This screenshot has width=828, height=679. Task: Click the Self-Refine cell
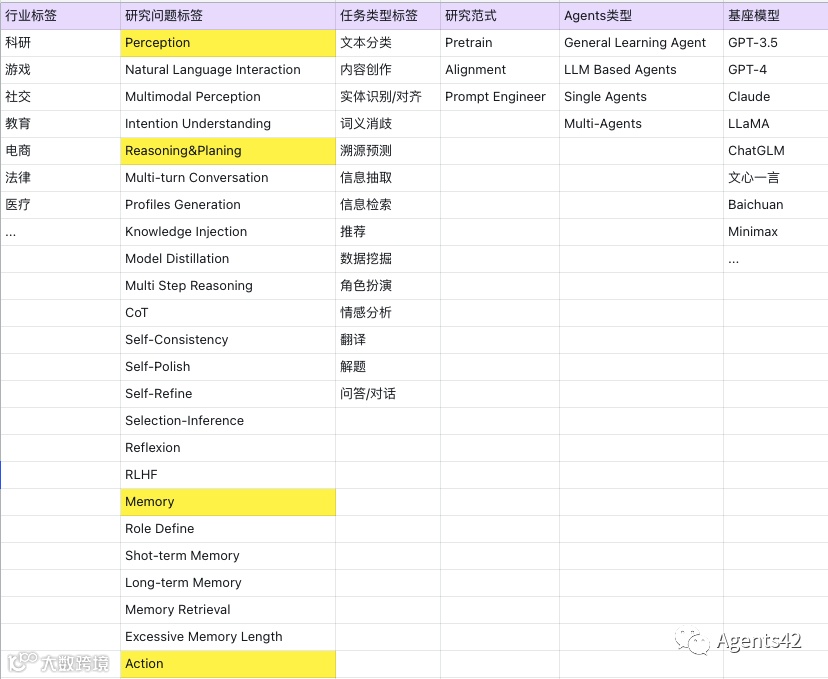tap(228, 394)
